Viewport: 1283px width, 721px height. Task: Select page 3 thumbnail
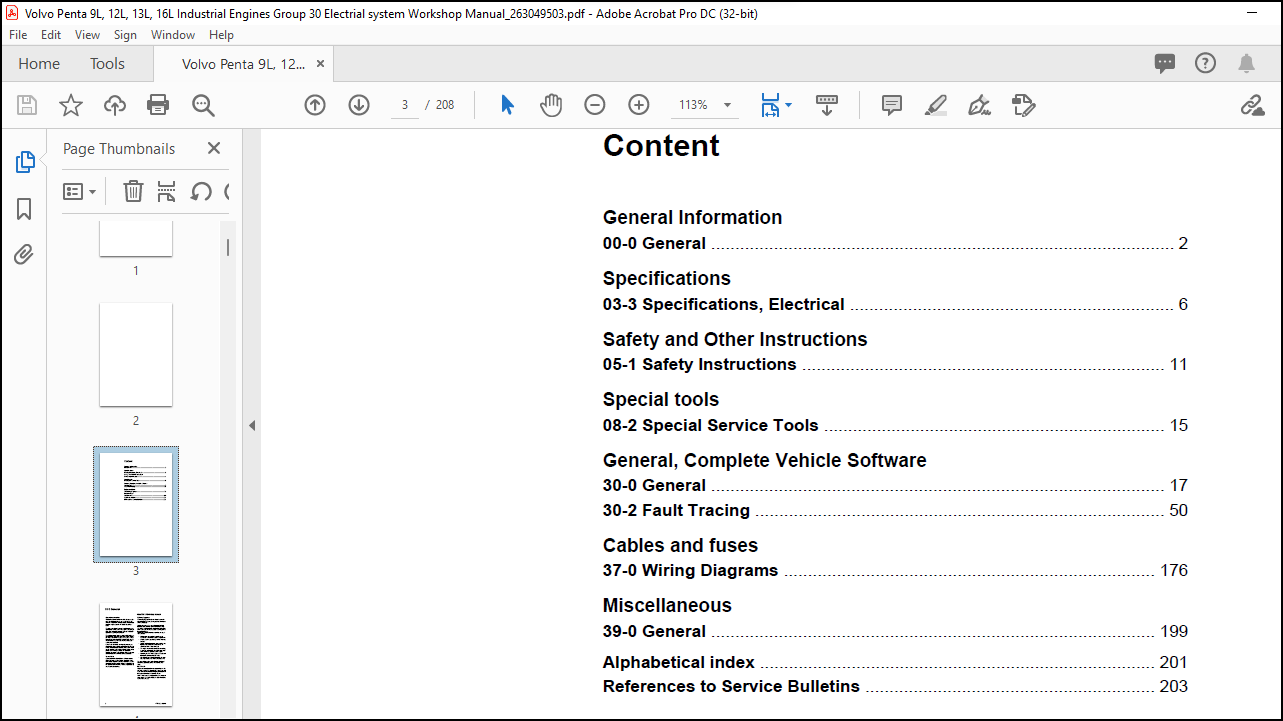pos(136,504)
